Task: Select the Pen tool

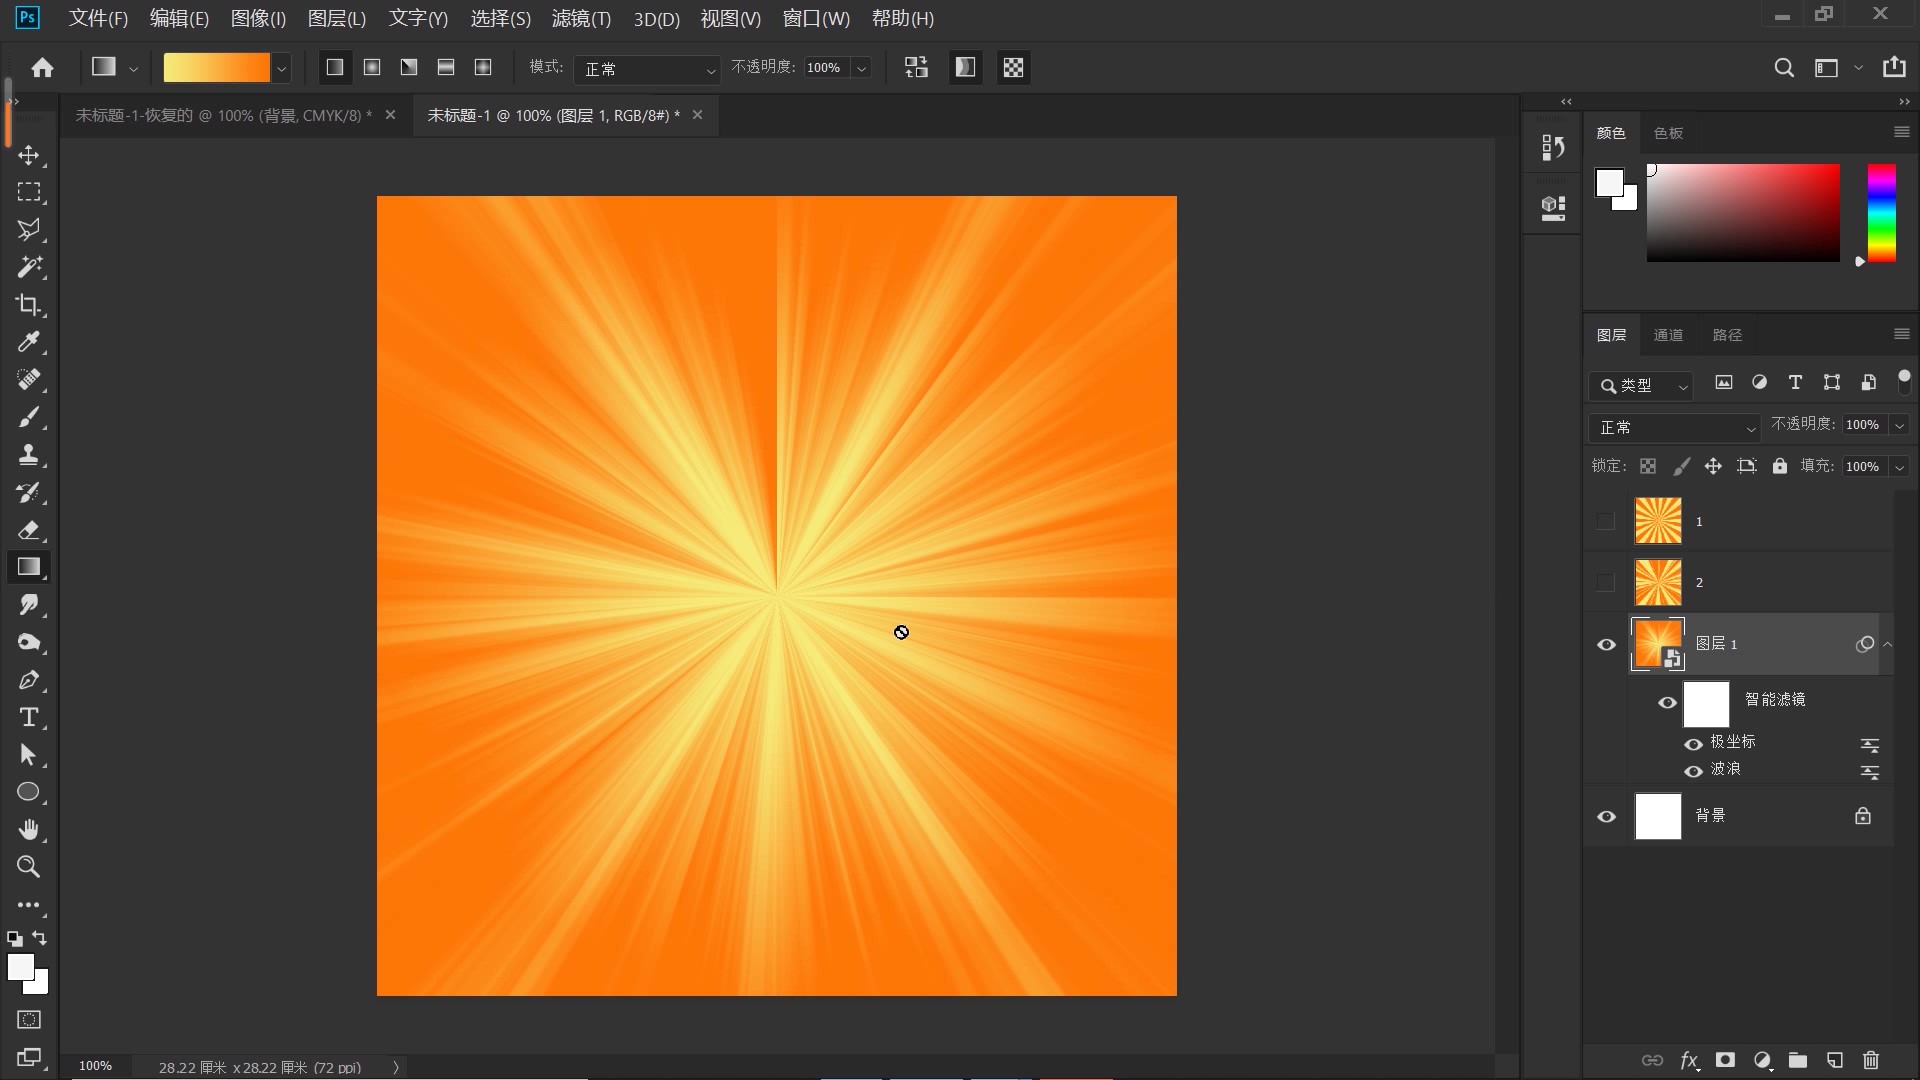Action: click(29, 680)
